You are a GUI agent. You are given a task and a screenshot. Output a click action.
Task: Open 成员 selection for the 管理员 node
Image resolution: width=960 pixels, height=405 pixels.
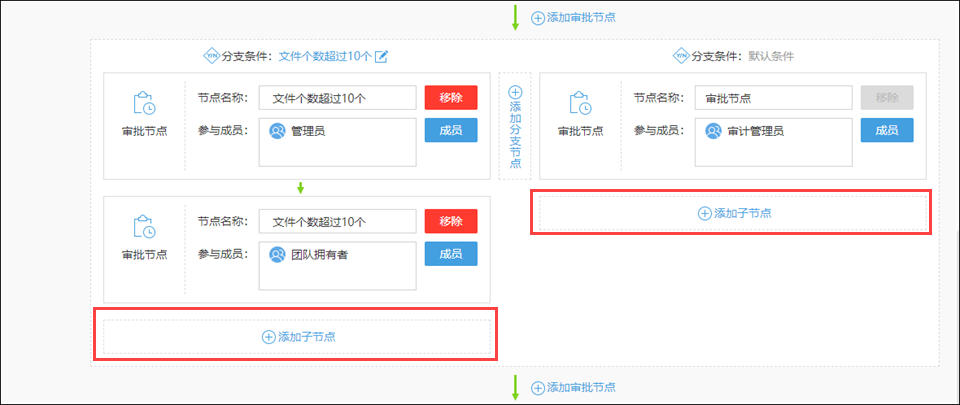pos(451,130)
